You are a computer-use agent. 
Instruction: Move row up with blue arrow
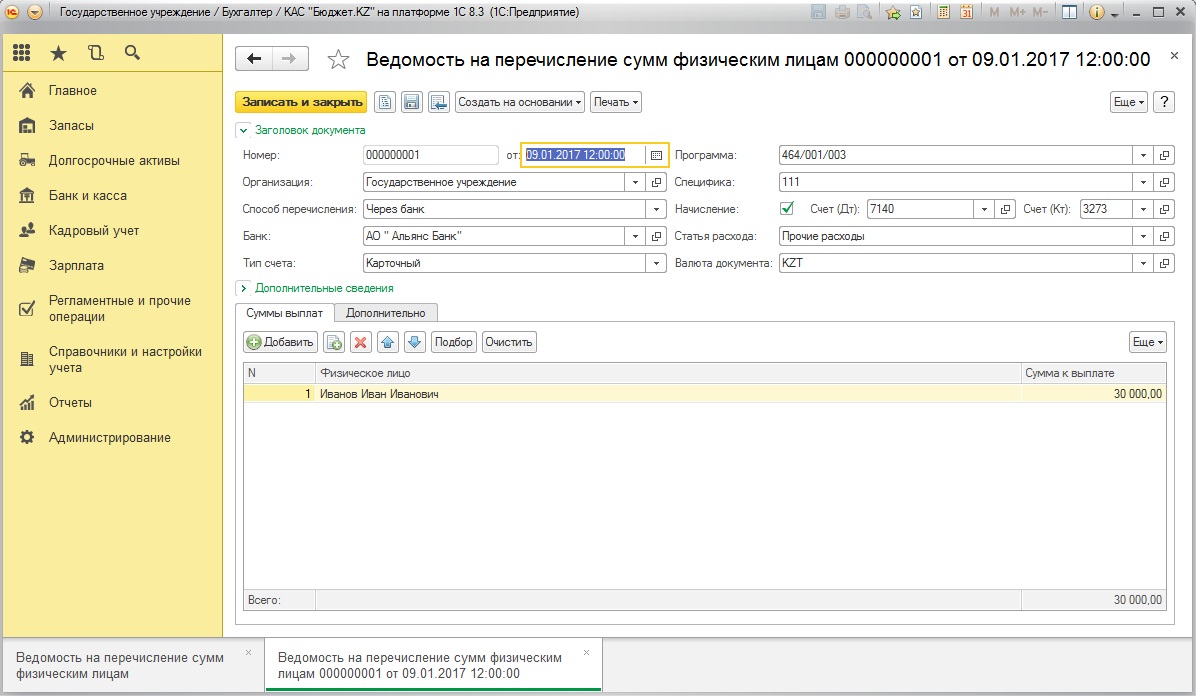(x=387, y=342)
